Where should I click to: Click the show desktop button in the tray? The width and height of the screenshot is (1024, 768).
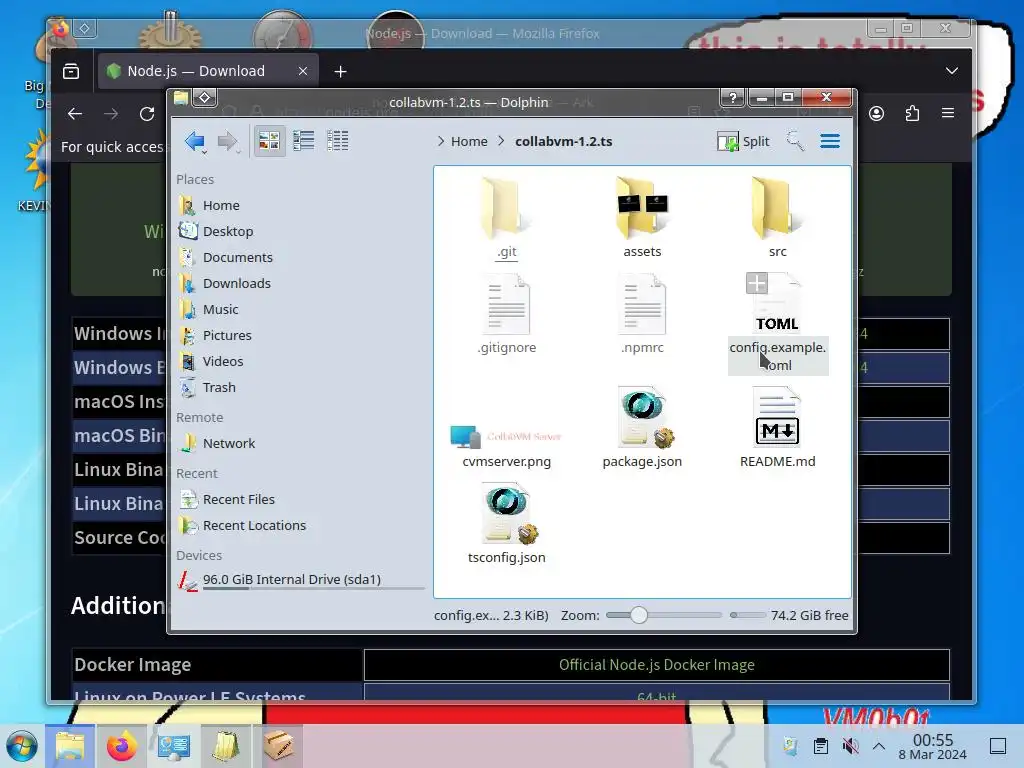pyautogui.click(x=997, y=746)
